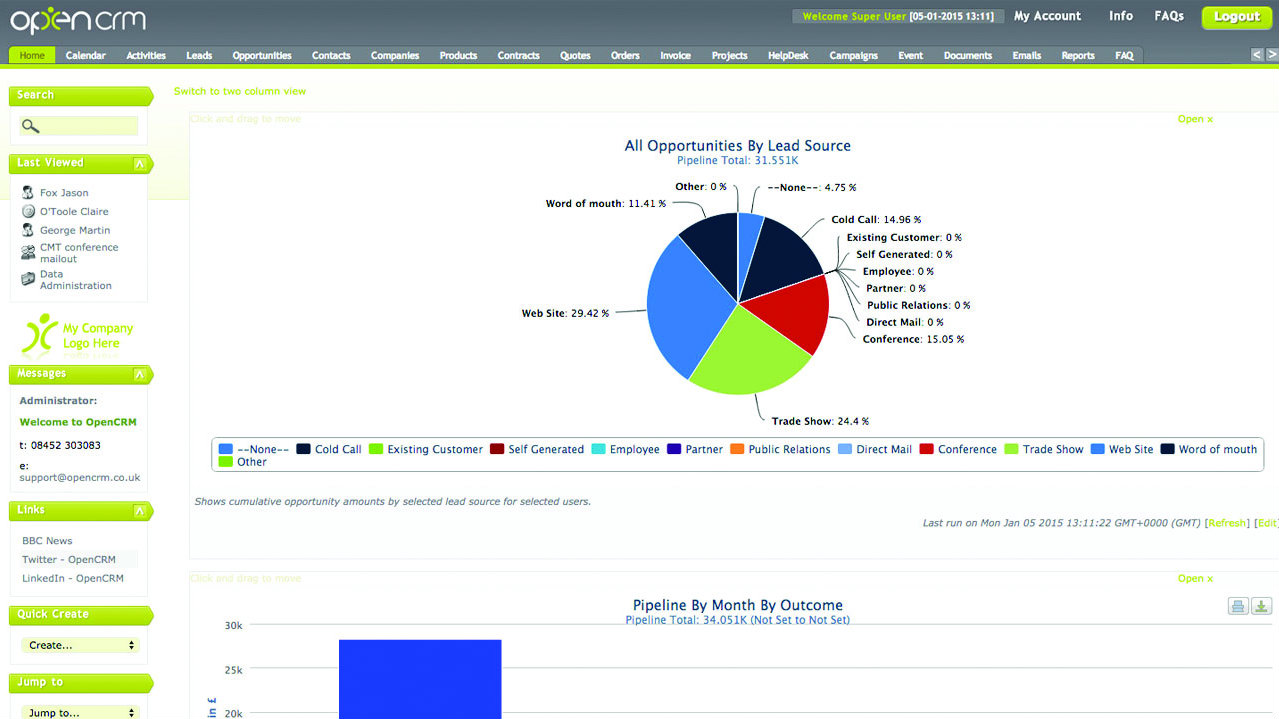The image size is (1279, 719).
Task: Click the icon beside O'Toole Claire
Action: pyautogui.click(x=28, y=211)
